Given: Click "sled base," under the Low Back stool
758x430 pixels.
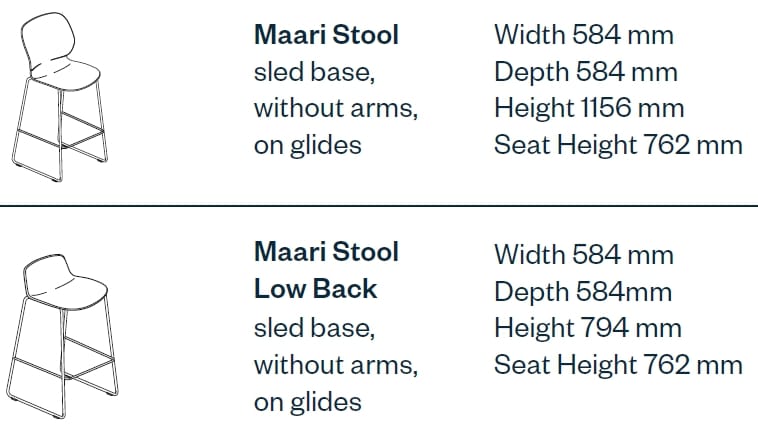Looking at the screenshot, I should tap(317, 327).
